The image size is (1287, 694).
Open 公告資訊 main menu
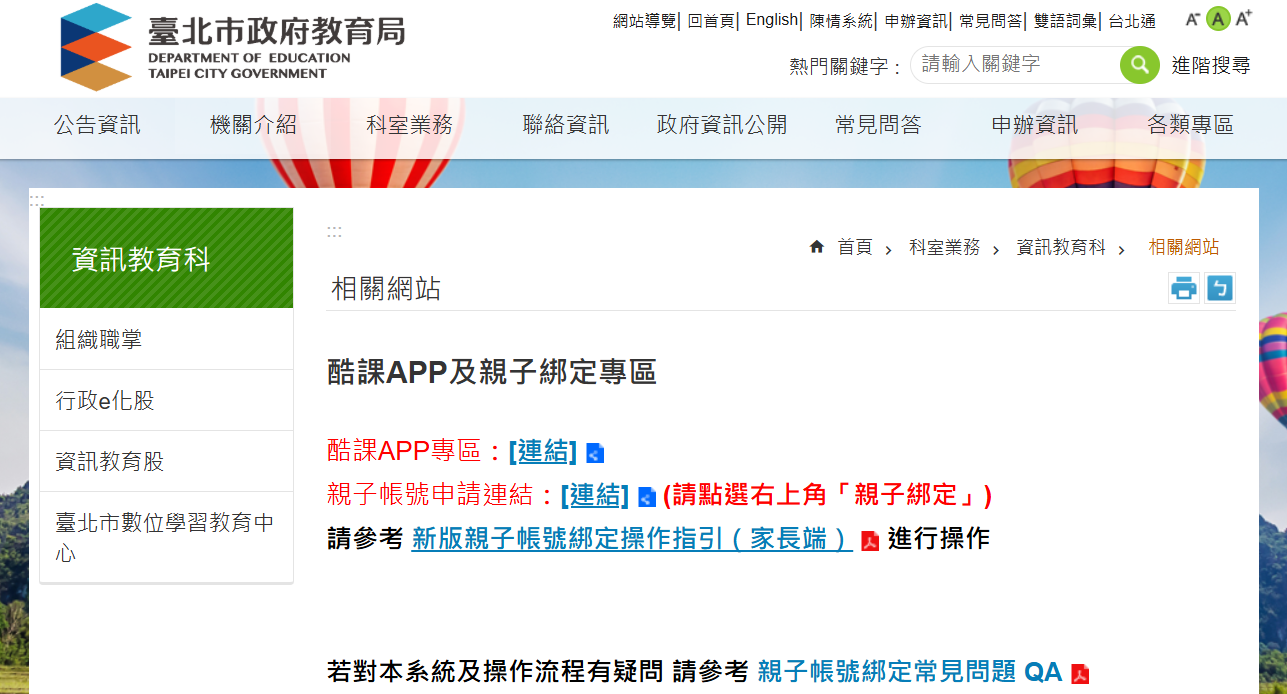97,125
